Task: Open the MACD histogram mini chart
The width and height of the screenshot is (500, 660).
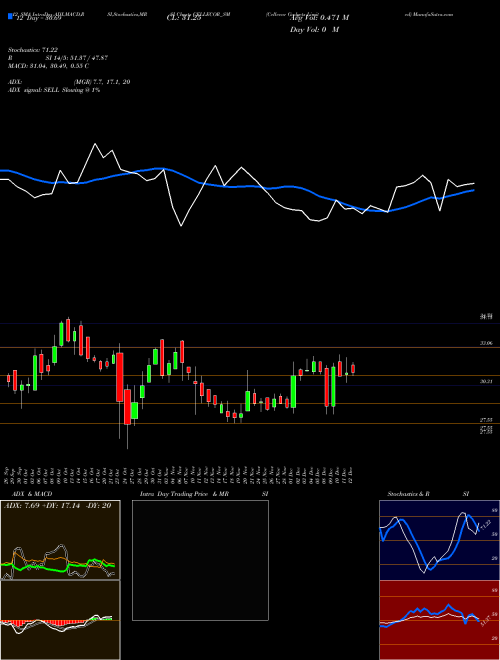Action: pyautogui.click(x=60, y=620)
